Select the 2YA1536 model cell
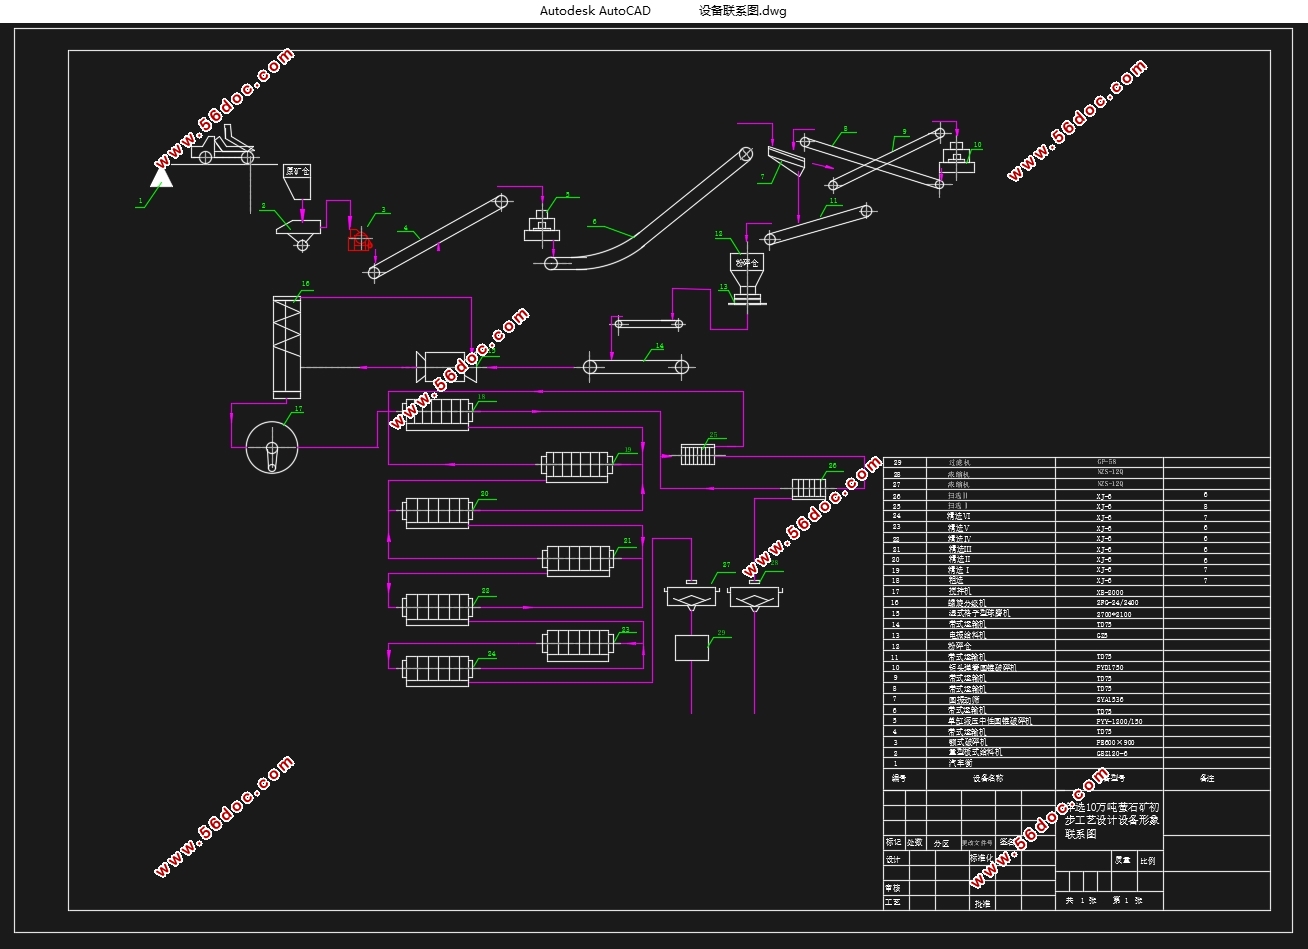This screenshot has width=1308, height=949. click(1109, 700)
